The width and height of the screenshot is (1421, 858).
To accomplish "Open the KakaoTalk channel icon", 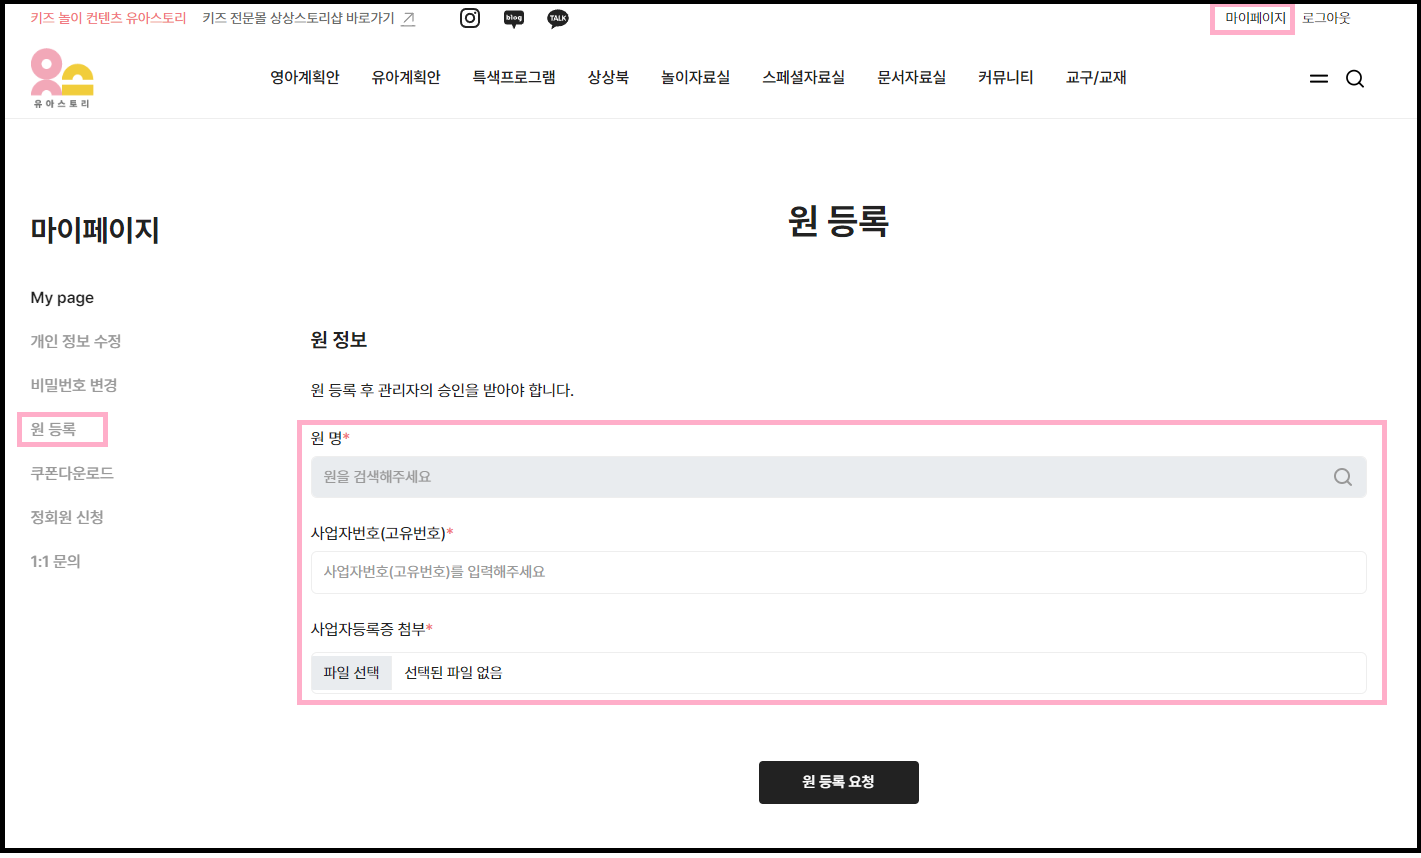I will point(558,18).
